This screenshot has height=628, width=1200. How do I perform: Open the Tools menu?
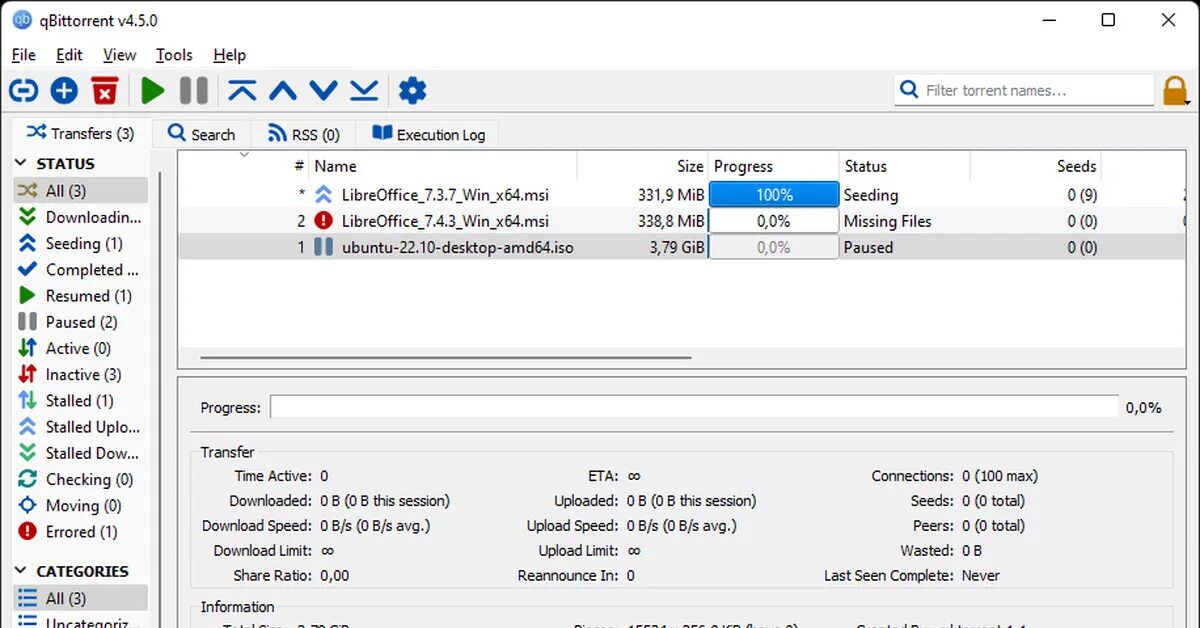coord(174,55)
